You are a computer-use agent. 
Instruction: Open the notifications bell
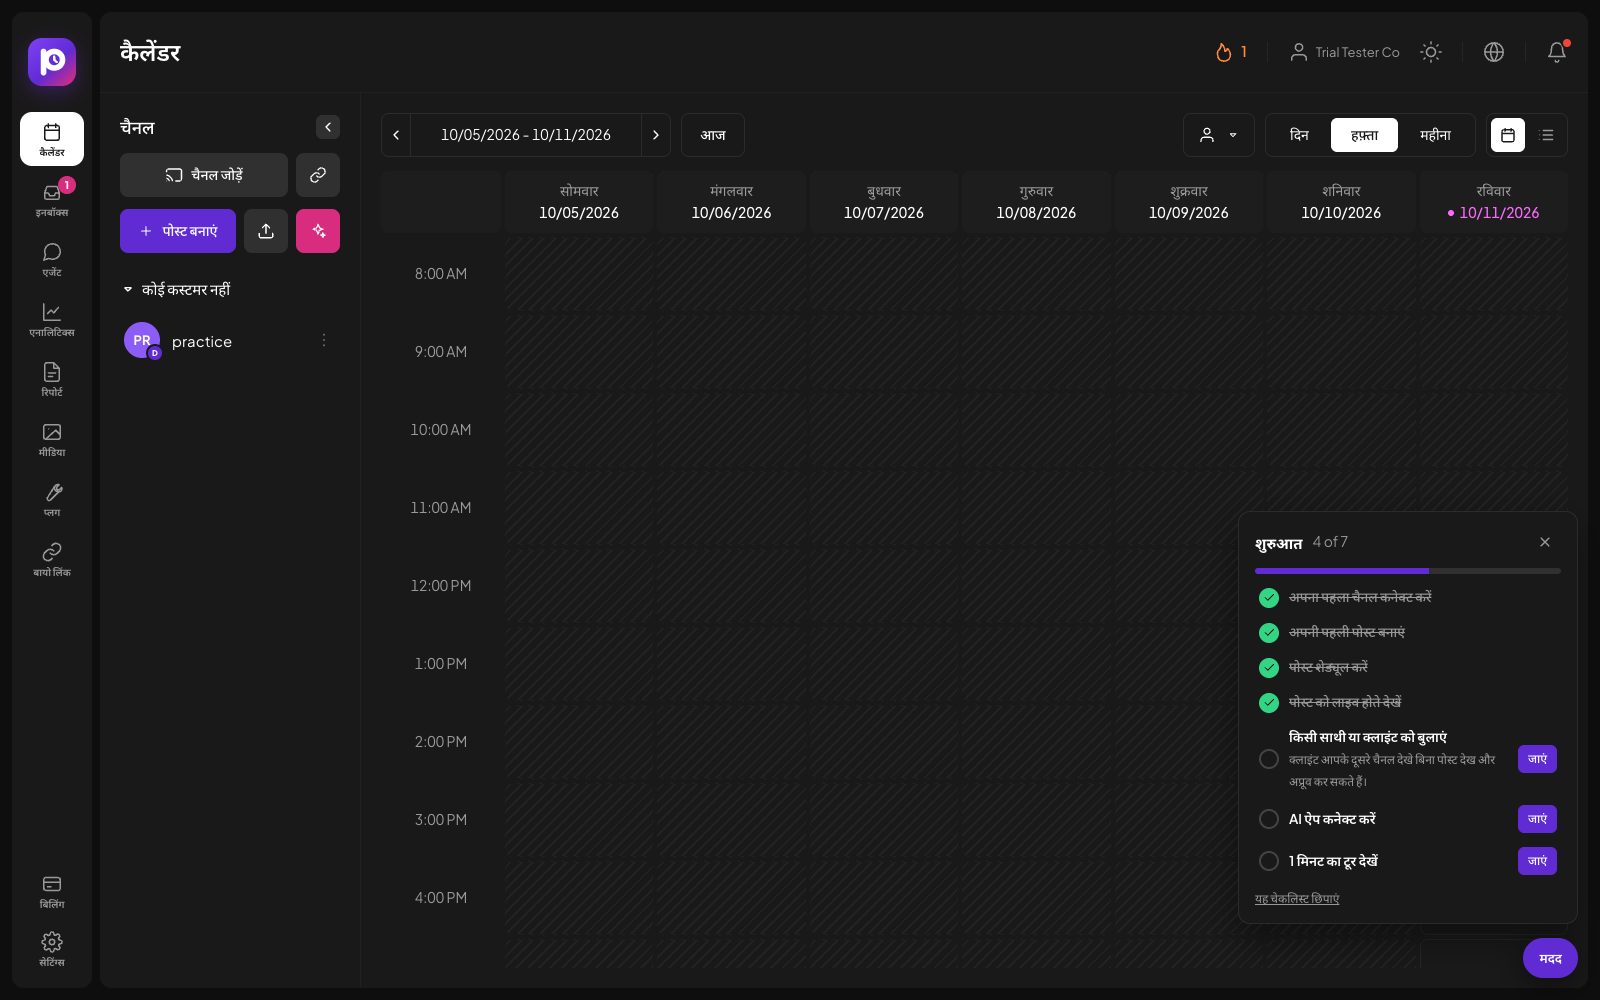[x=1557, y=52]
